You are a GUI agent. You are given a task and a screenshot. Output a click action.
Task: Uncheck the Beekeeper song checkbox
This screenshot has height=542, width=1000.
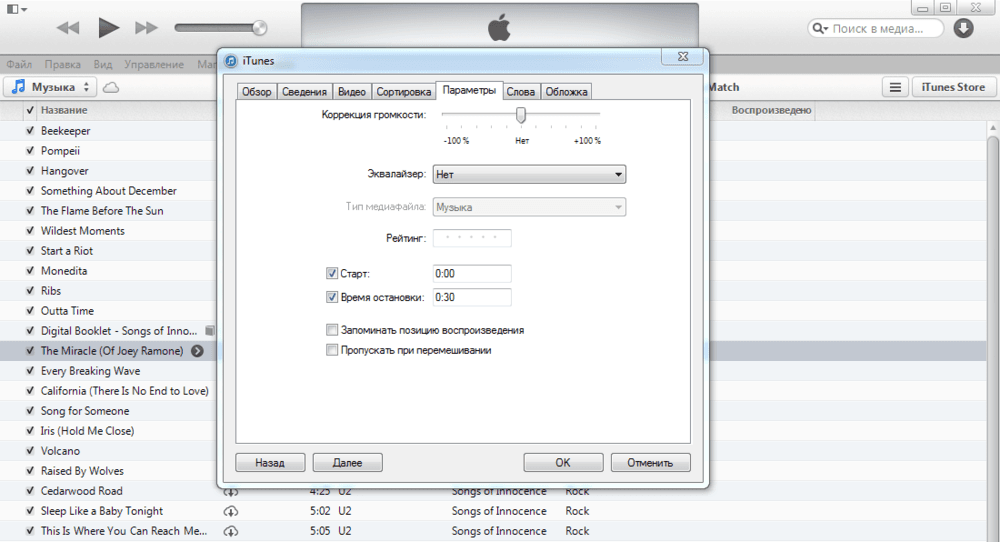(x=30, y=130)
